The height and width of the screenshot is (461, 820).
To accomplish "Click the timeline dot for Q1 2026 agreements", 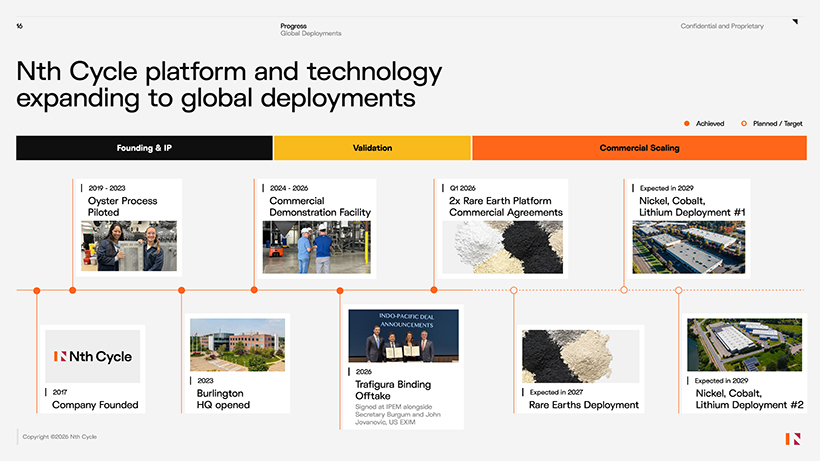I will 434,290.
